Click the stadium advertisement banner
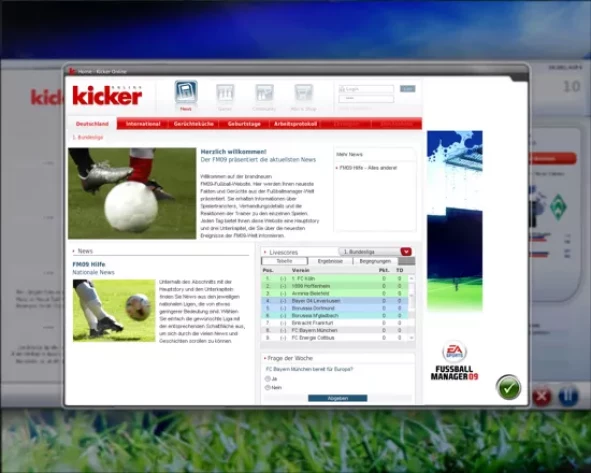The width and height of the screenshot is (591, 473). coord(455,221)
